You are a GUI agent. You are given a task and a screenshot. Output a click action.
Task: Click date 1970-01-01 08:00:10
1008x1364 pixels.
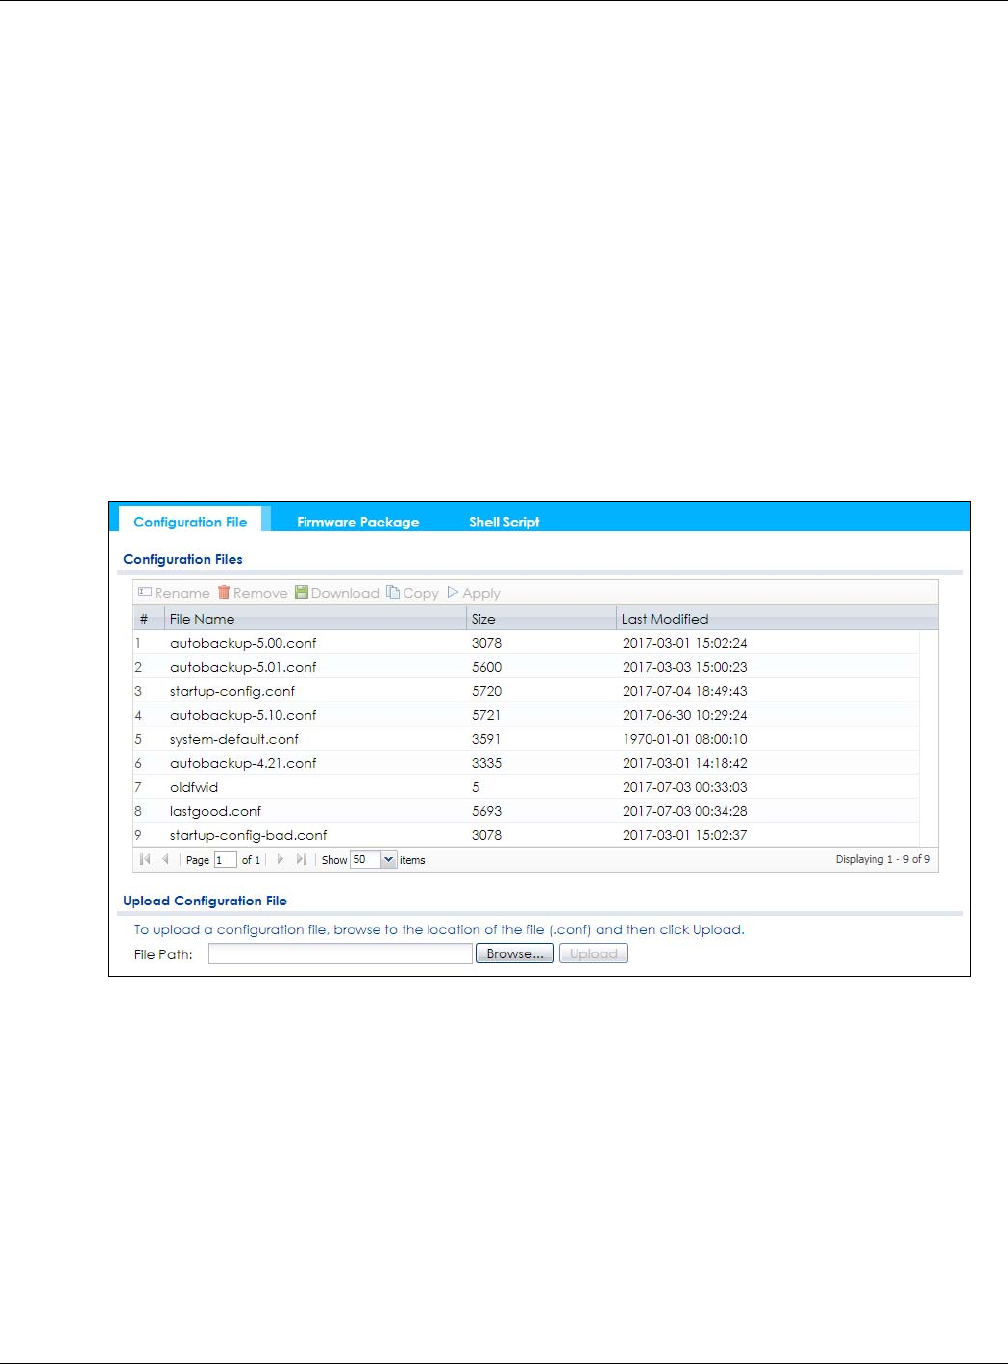pos(685,739)
